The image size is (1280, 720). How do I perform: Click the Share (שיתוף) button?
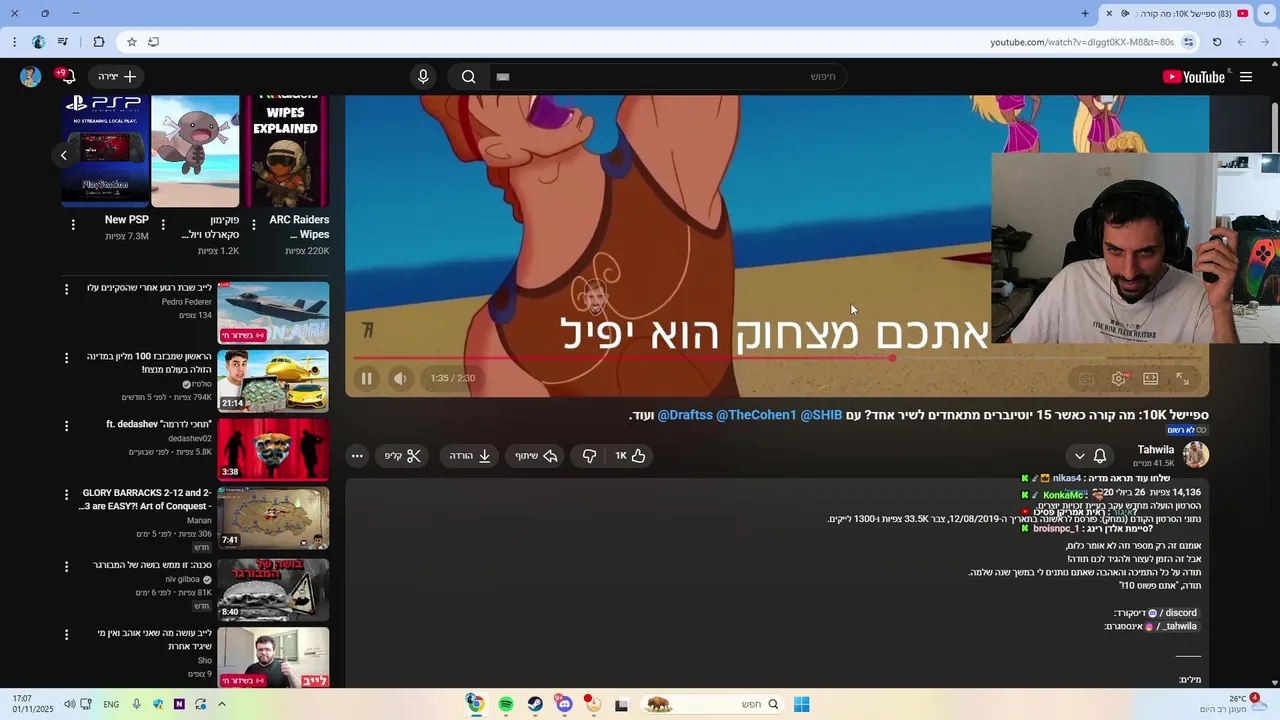pos(535,456)
